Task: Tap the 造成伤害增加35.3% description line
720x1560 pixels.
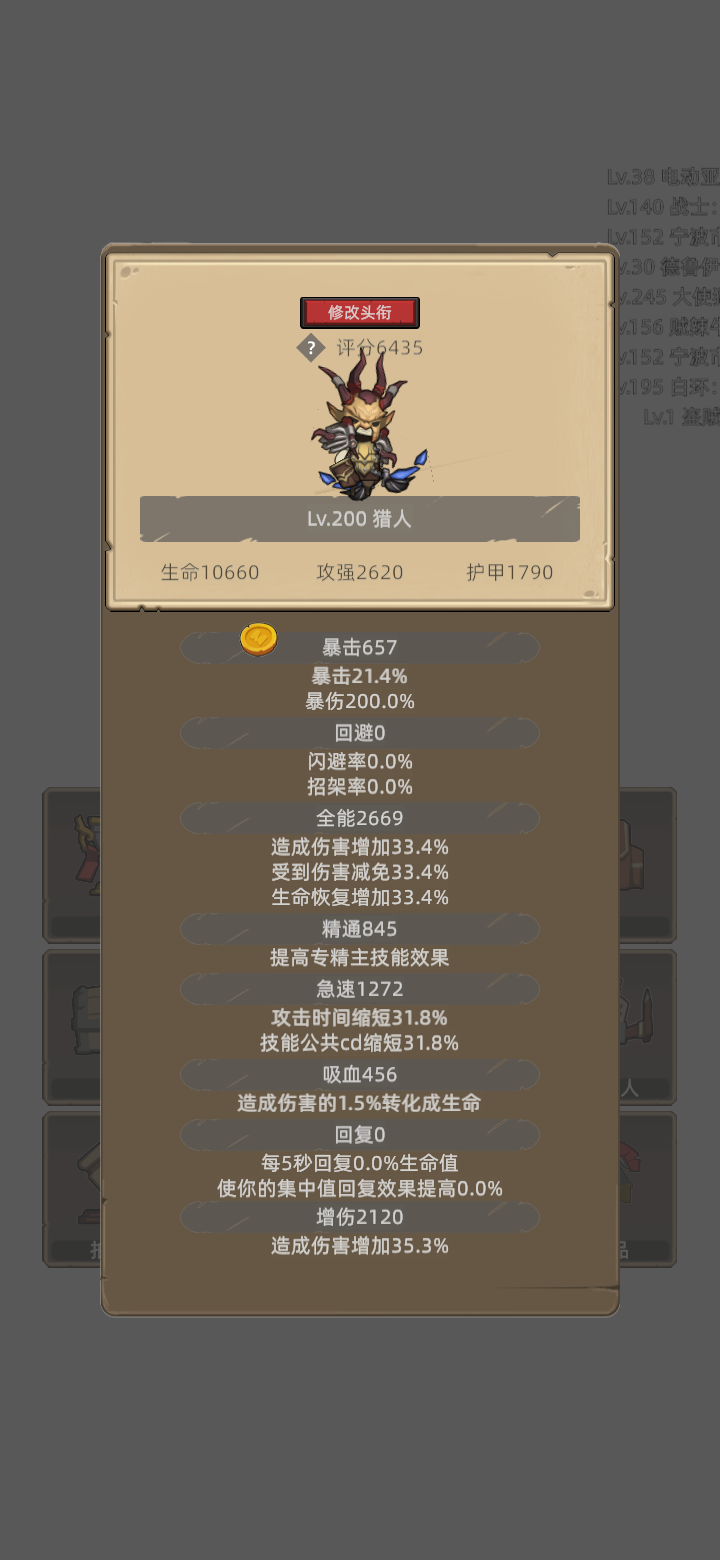Action: click(x=360, y=1246)
